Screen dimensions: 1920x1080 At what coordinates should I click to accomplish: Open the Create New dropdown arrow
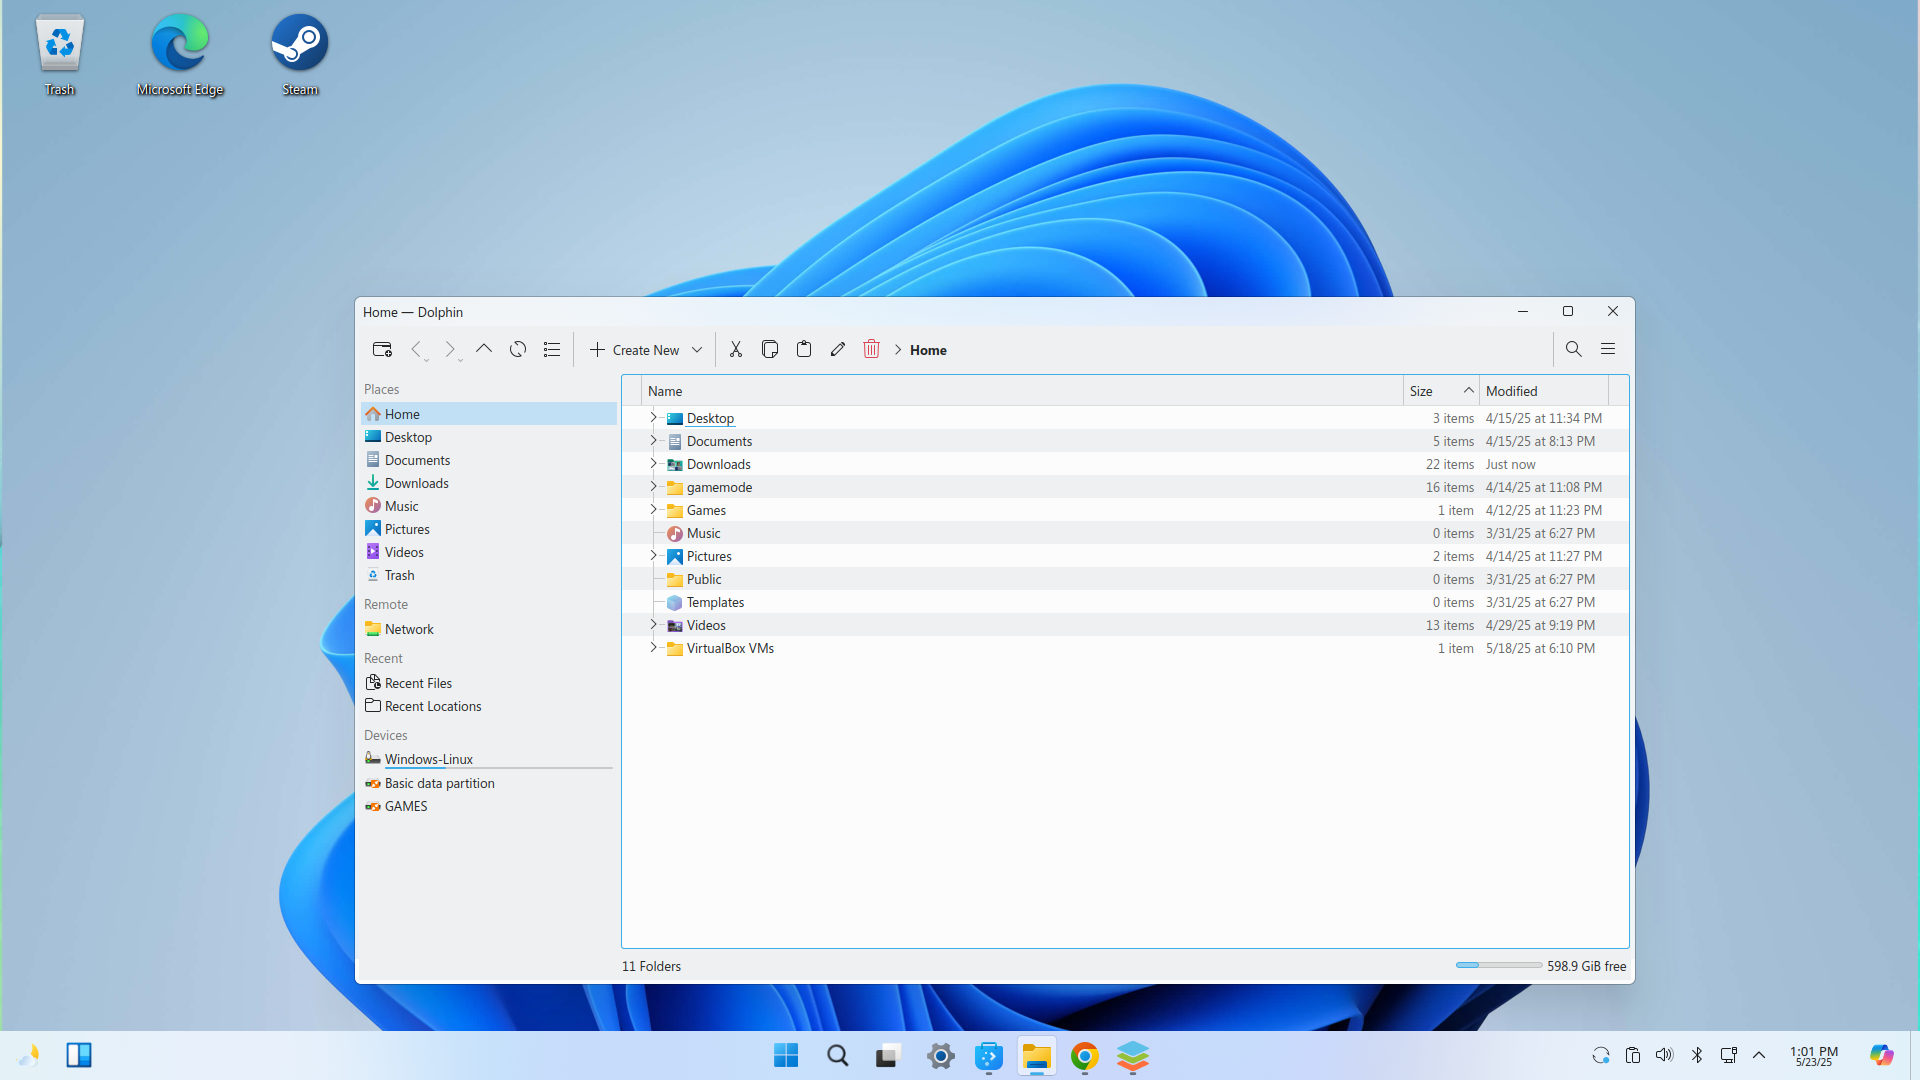[697, 350]
